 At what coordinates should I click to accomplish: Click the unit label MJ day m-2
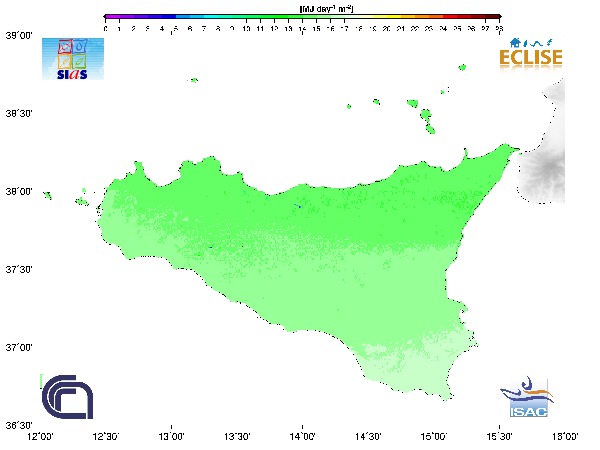(x=326, y=8)
